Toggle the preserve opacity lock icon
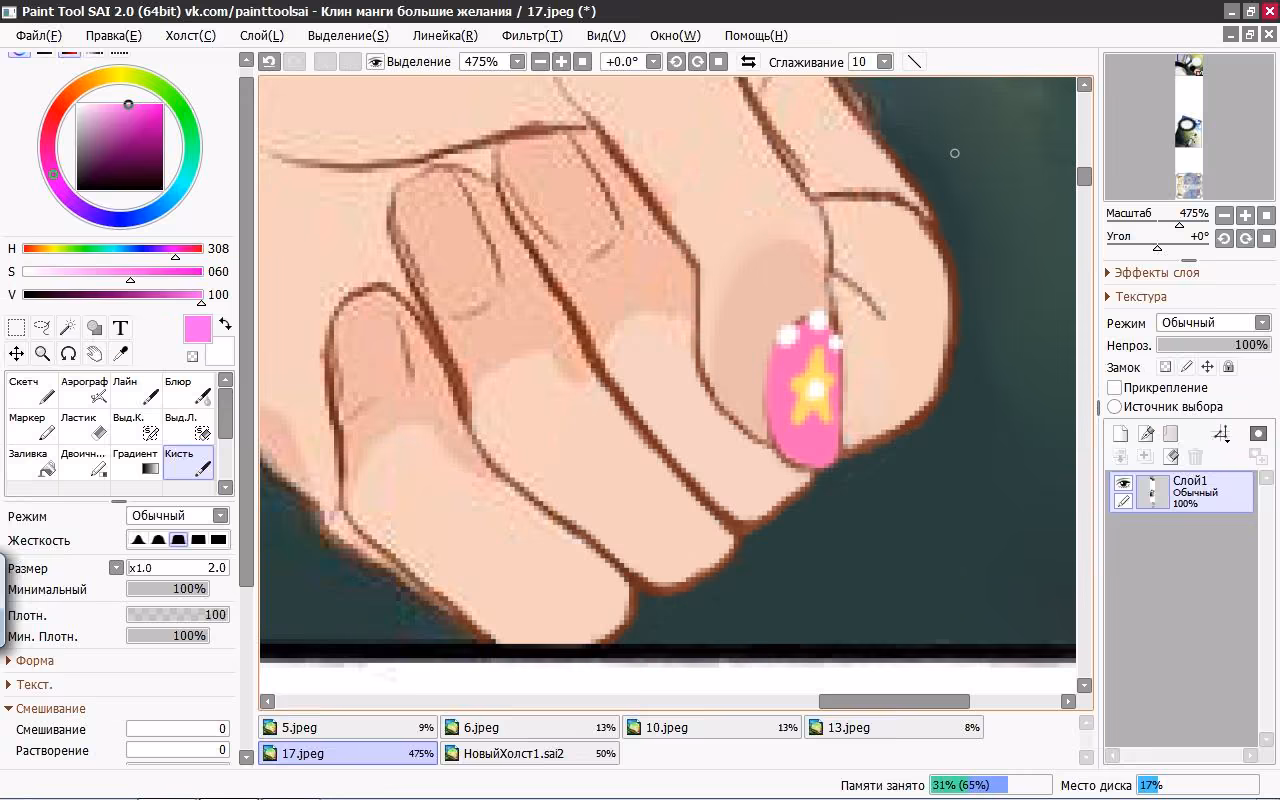The height and width of the screenshot is (800, 1280). [1165, 367]
